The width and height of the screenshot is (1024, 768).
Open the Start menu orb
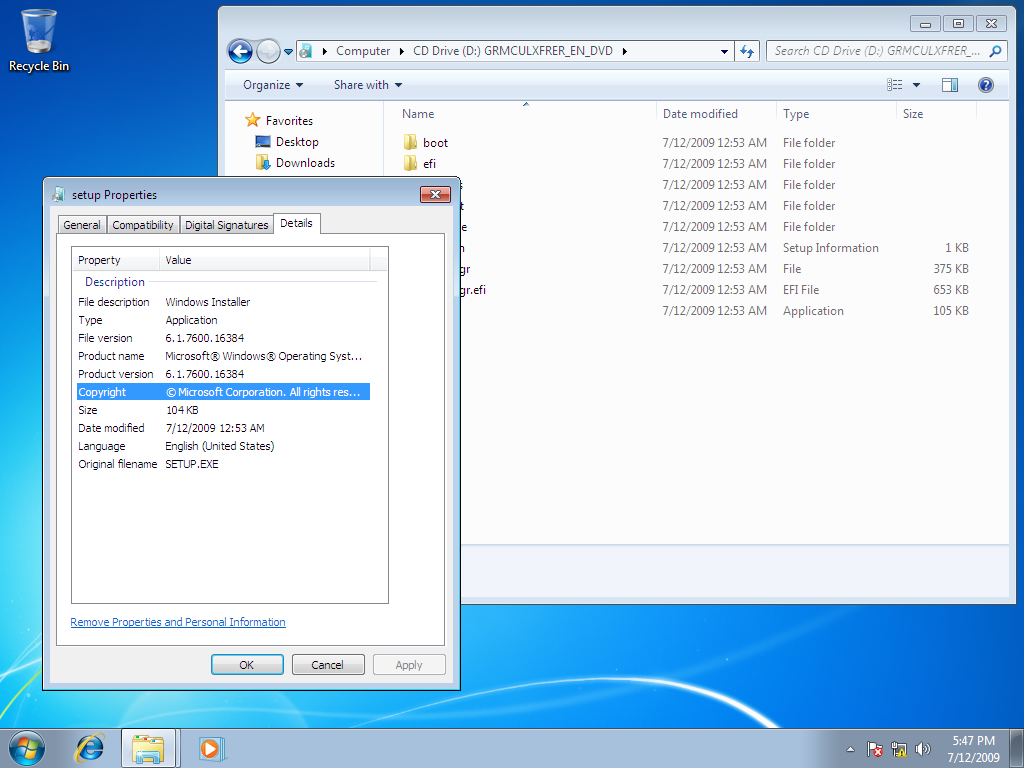27,747
